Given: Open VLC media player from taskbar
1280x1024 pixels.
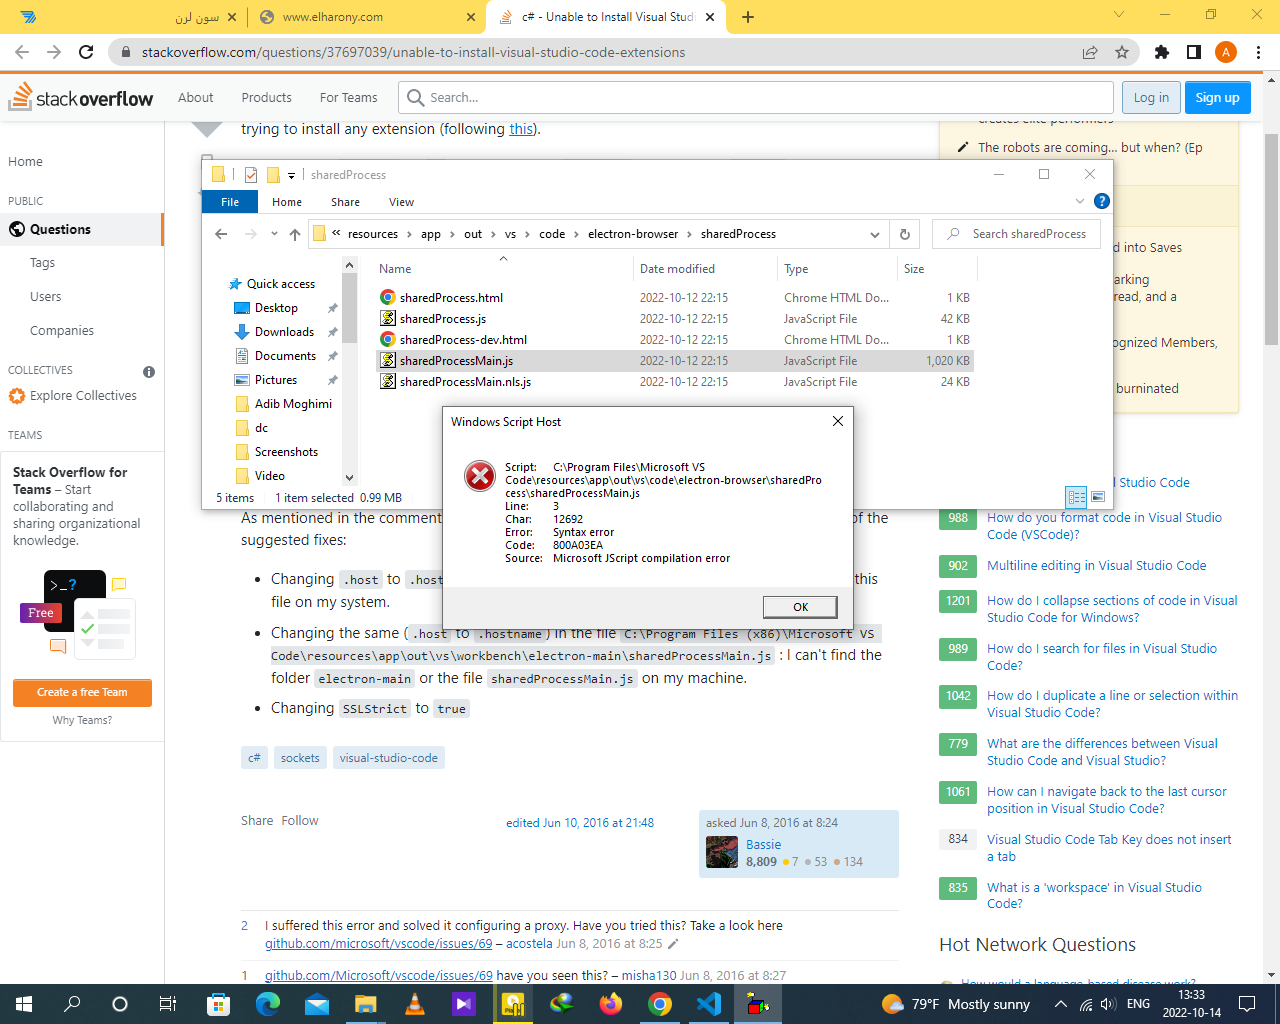Looking at the screenshot, I should 414,1004.
